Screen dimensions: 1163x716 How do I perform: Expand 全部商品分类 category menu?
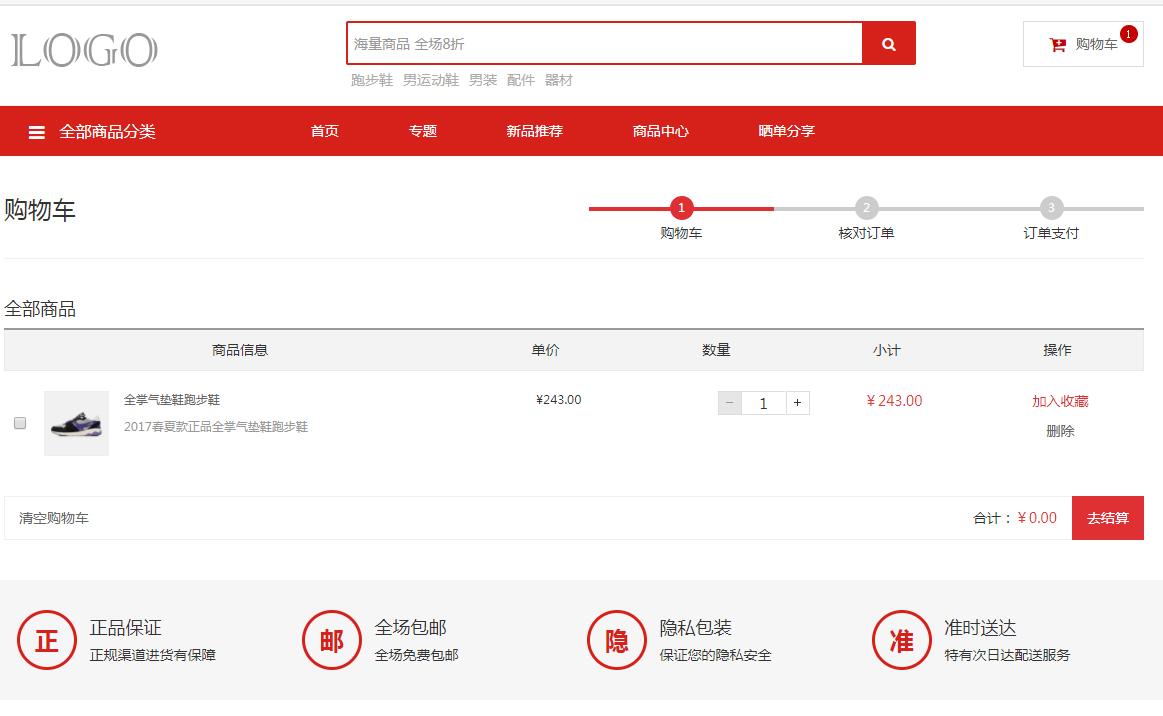point(107,132)
